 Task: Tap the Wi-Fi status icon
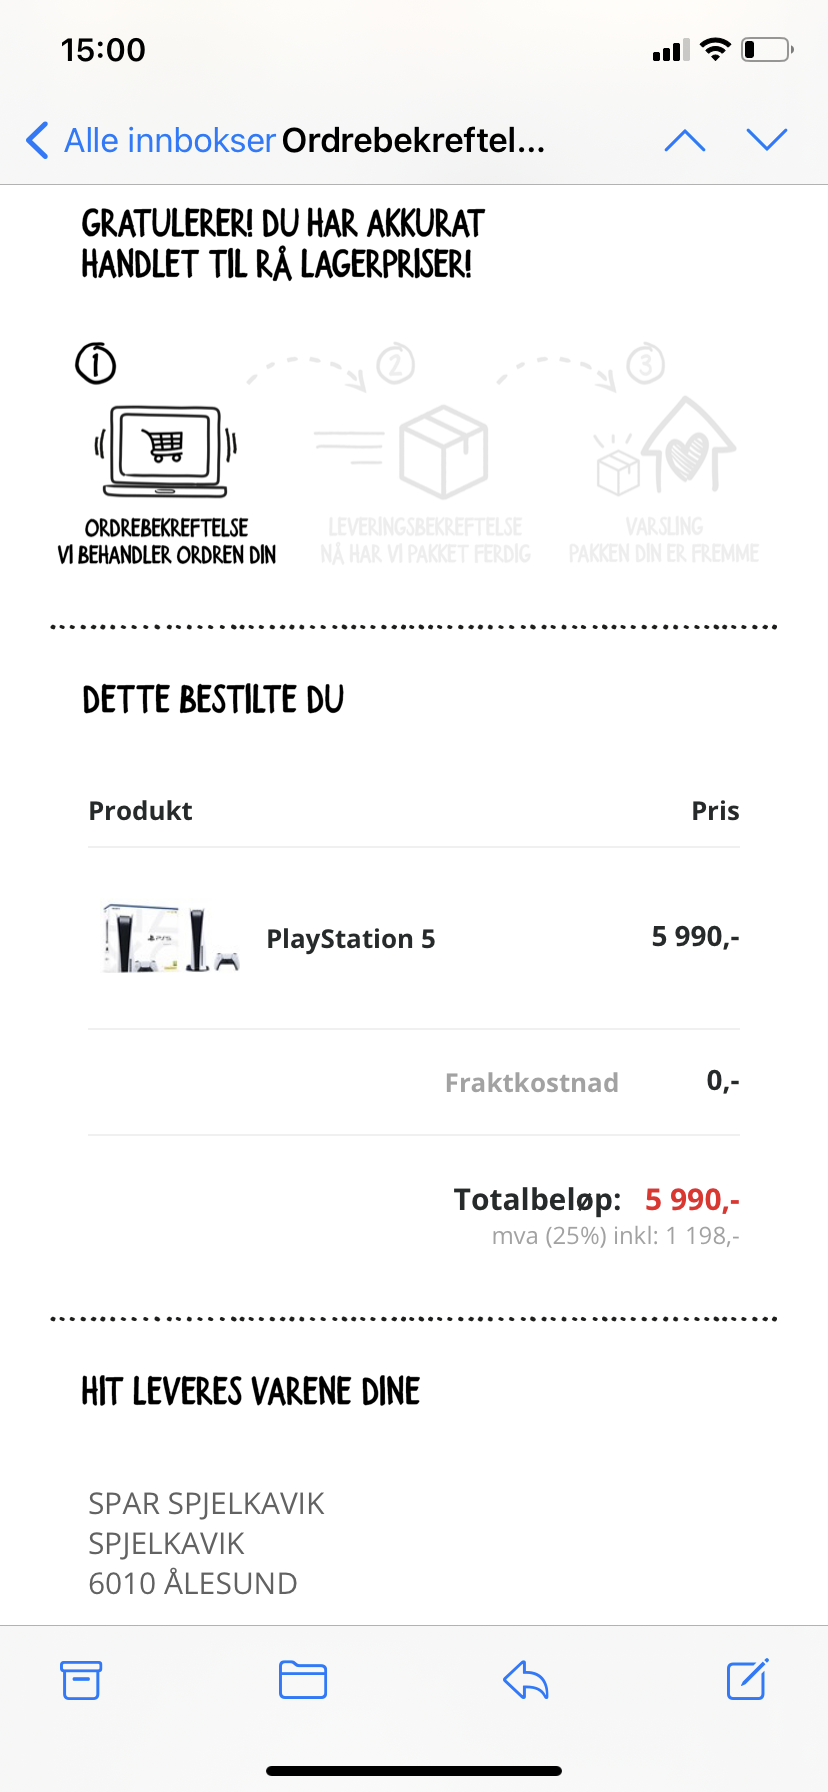tap(715, 49)
